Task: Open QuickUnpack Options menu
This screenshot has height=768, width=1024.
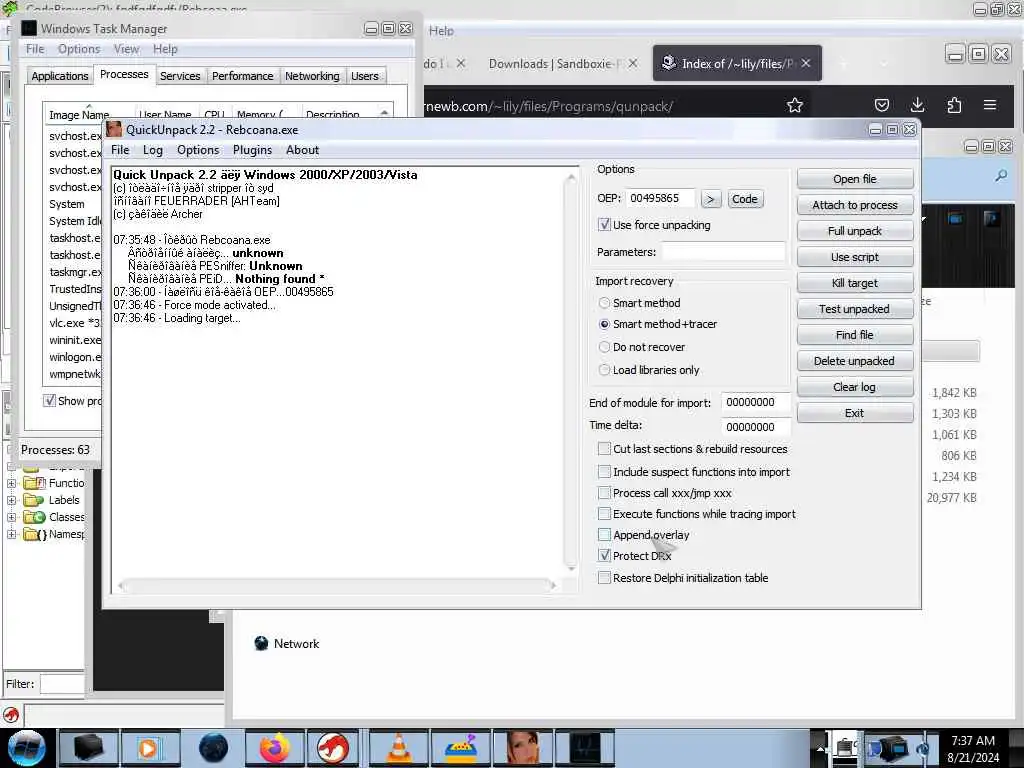Action: pyautogui.click(x=198, y=150)
